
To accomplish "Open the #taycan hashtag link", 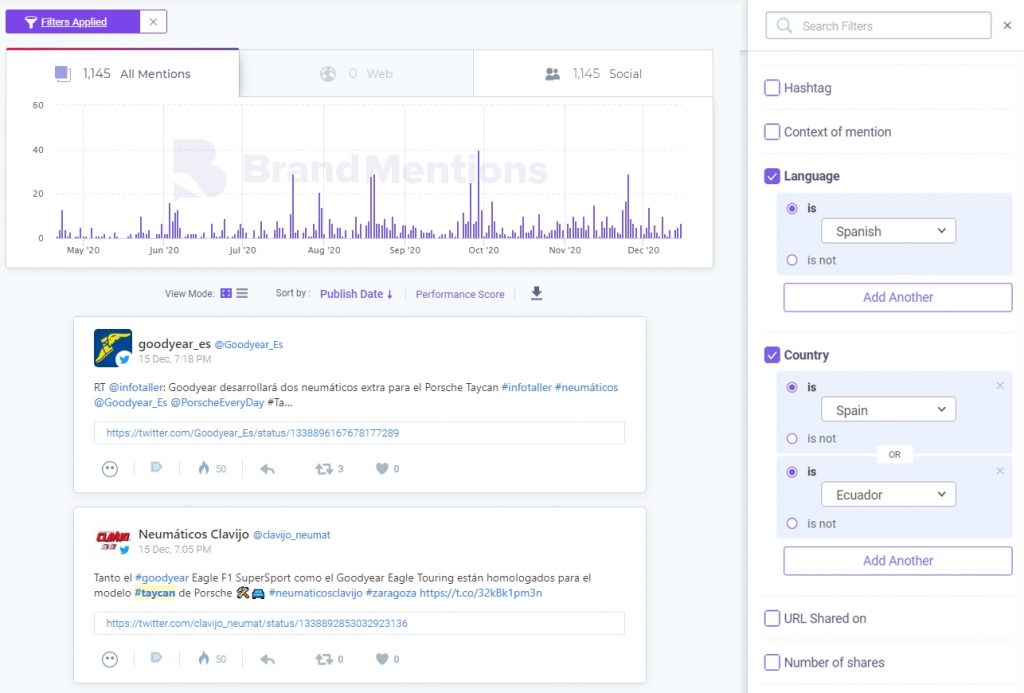I will [155, 593].
